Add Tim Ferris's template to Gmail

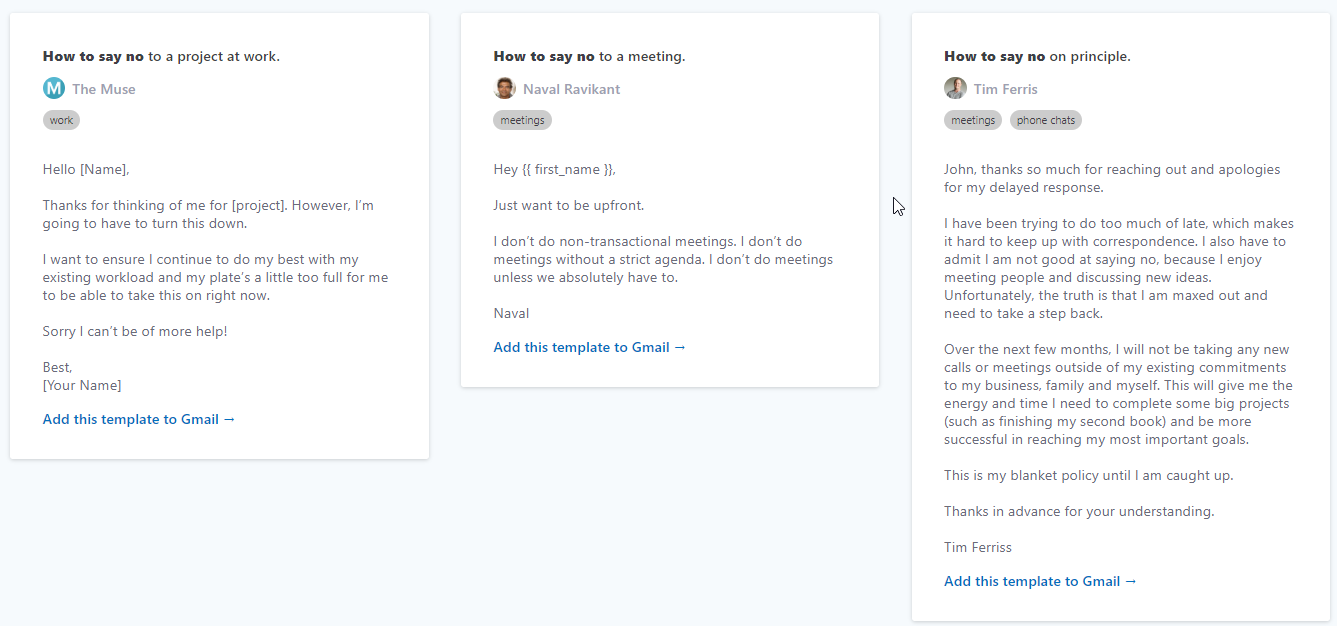click(x=1040, y=581)
